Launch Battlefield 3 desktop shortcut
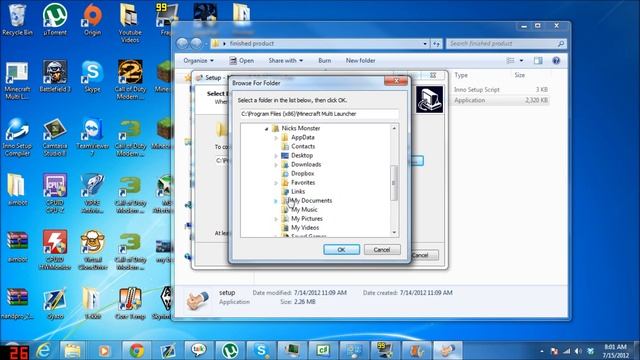 click(x=55, y=77)
